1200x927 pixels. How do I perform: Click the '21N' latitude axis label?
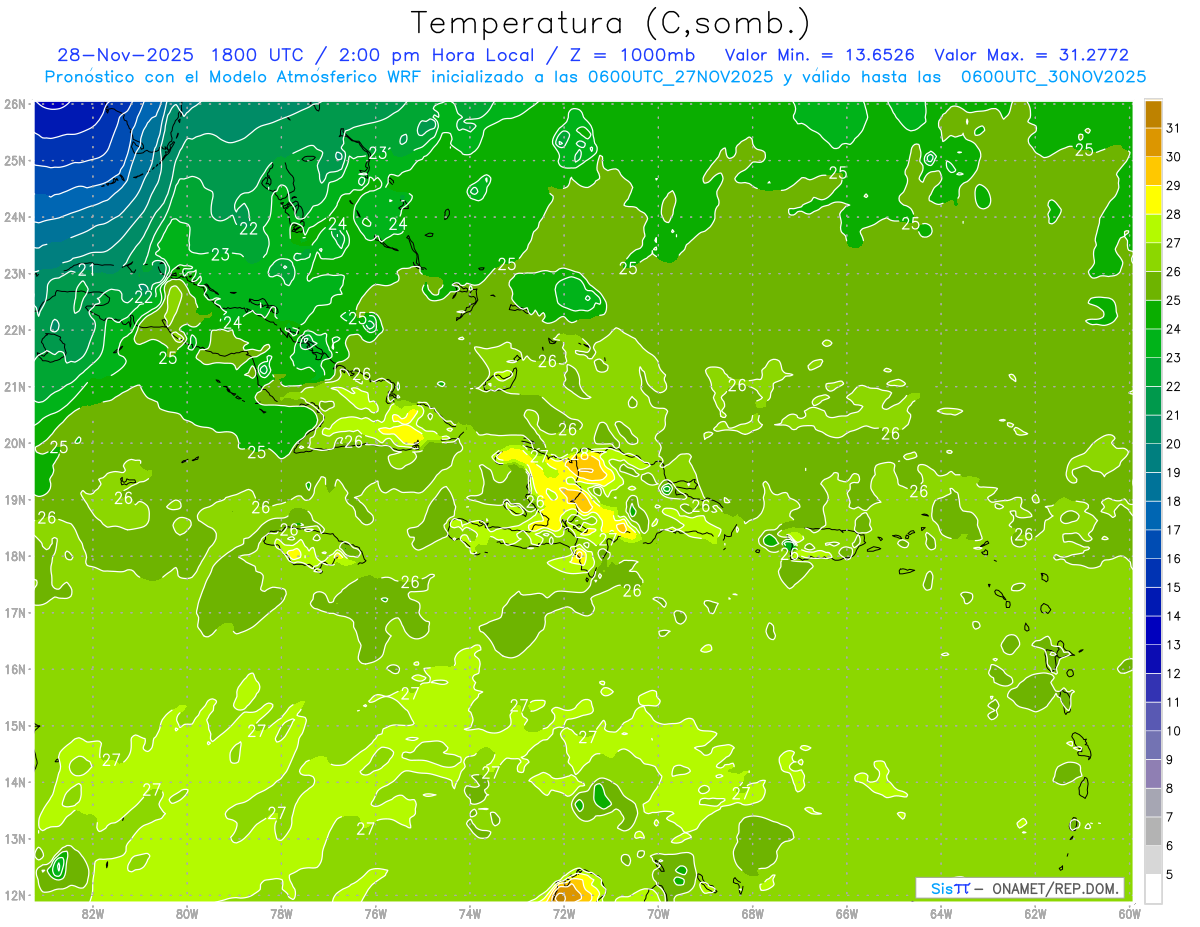[x=15, y=386]
